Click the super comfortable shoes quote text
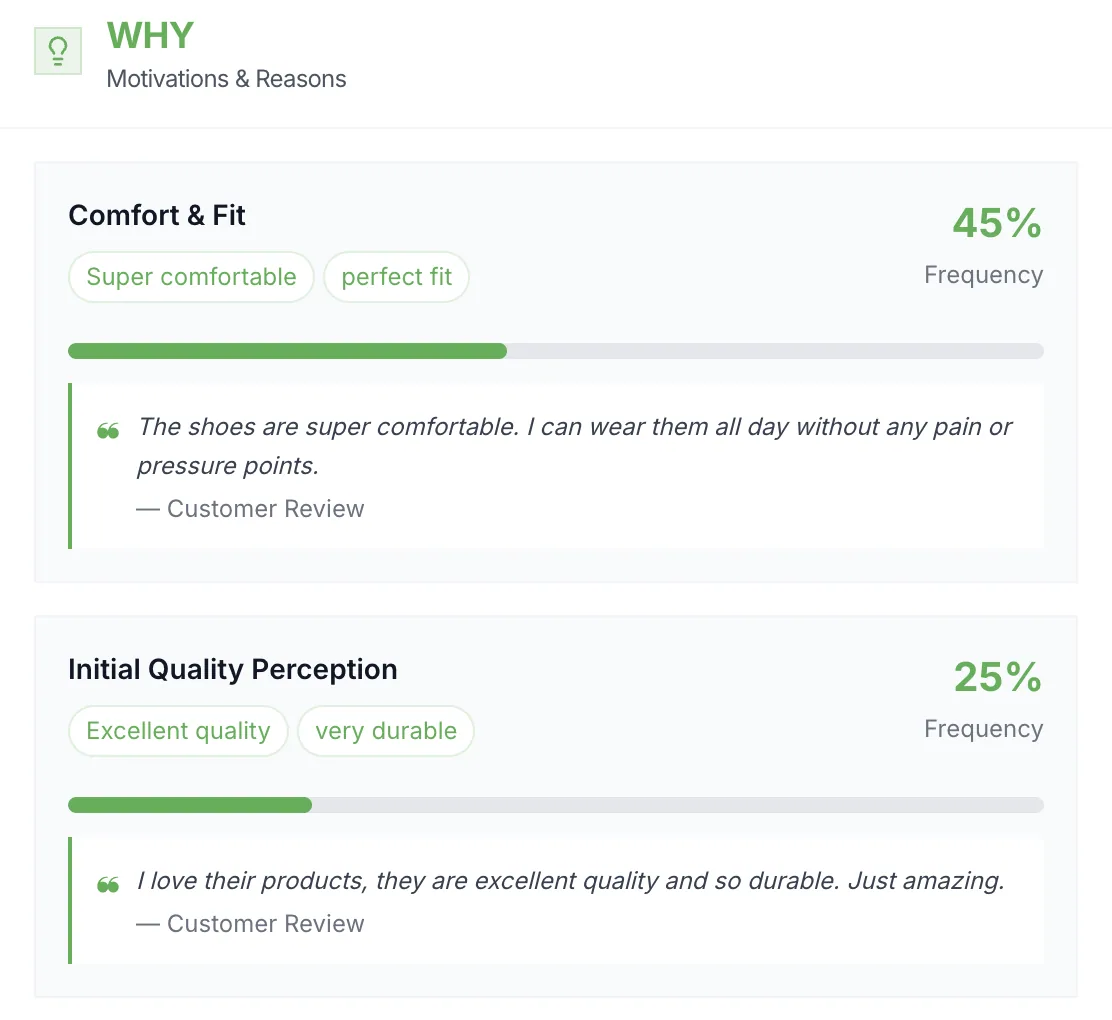 point(574,446)
